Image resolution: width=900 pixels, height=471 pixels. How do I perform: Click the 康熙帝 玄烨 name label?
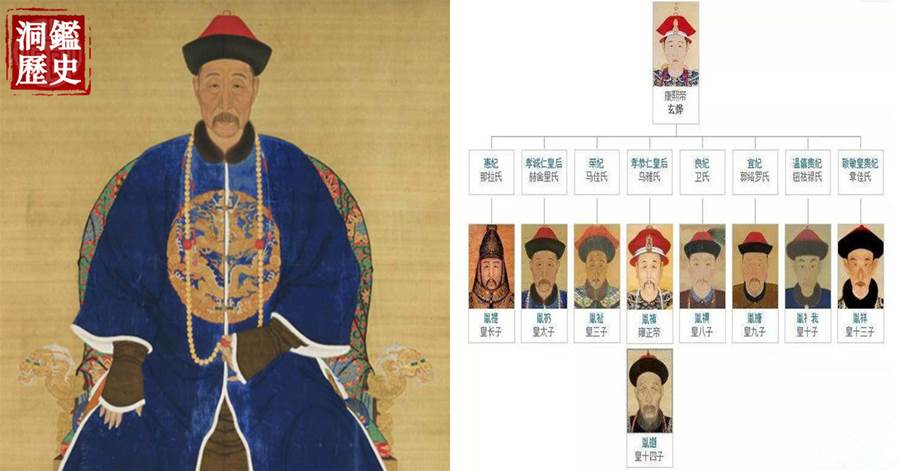tap(676, 104)
